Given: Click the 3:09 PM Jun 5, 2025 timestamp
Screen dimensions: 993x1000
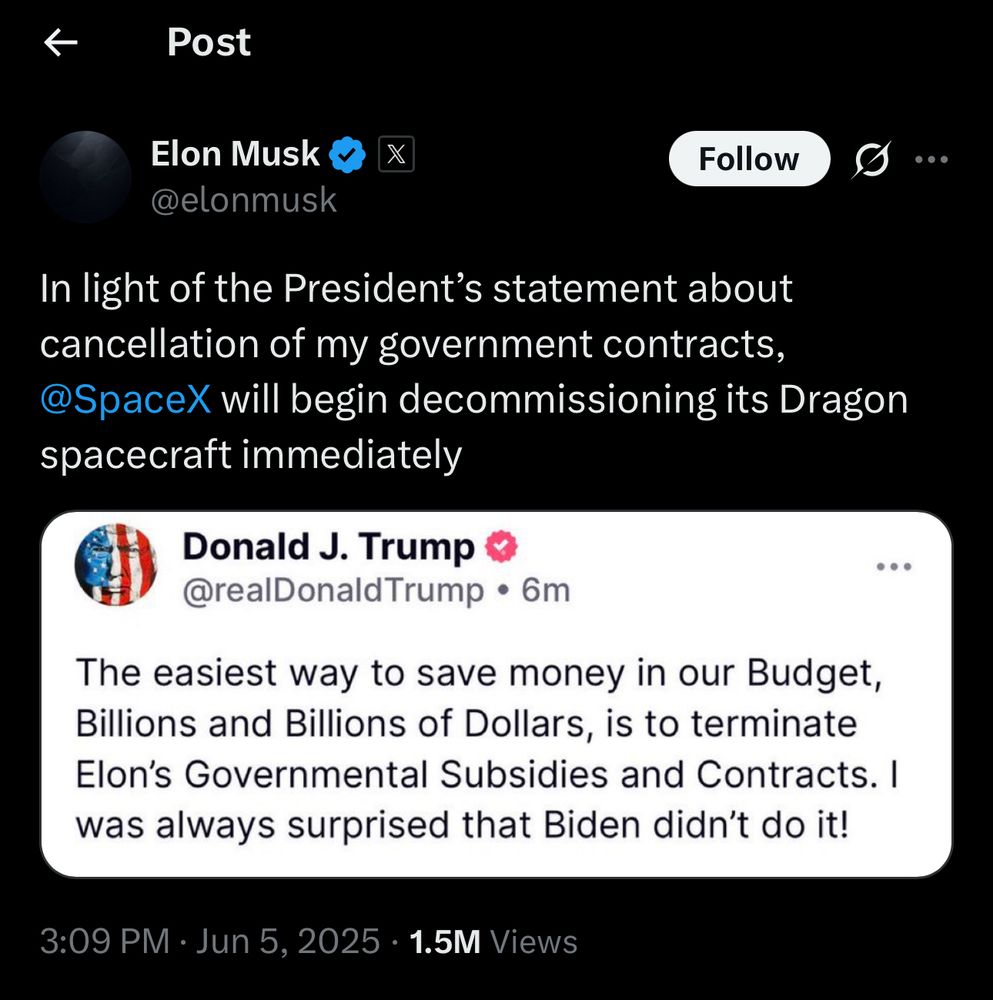Looking at the screenshot, I should click(210, 941).
